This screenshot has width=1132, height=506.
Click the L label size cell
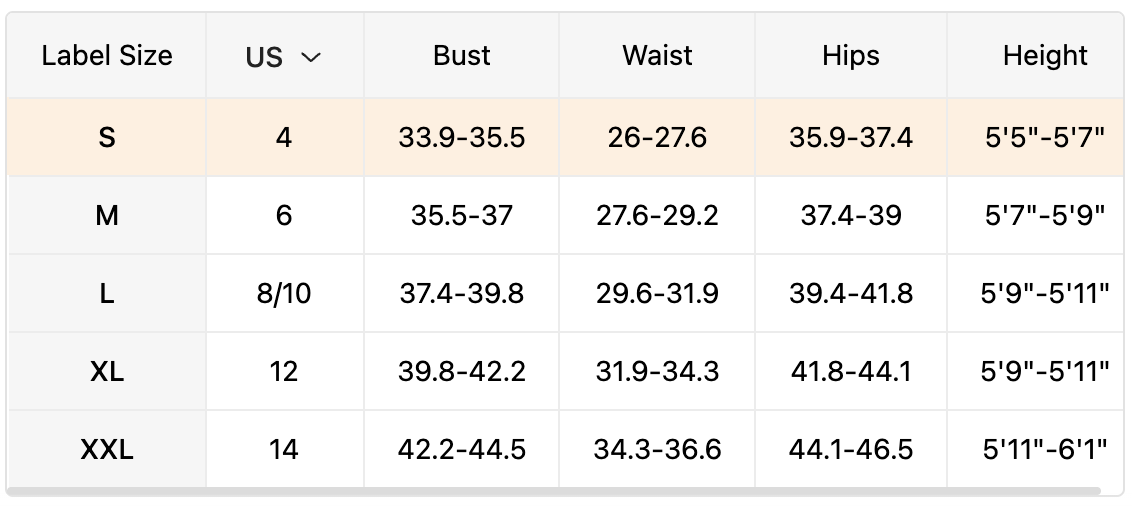point(107,293)
